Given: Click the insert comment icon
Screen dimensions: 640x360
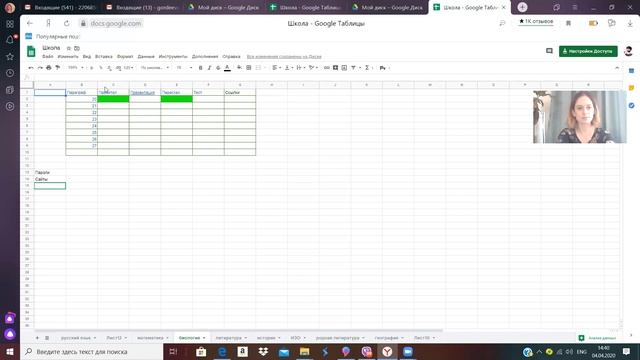Looking at the screenshot, I should coord(336,68).
